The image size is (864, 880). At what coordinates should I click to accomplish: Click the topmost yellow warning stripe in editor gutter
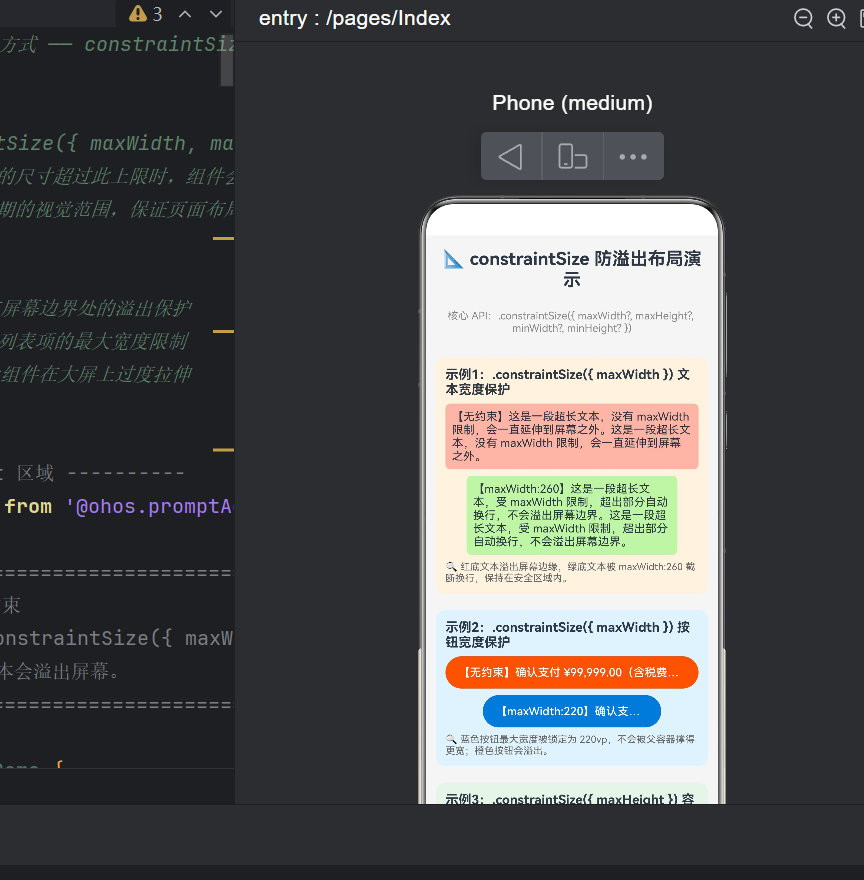coord(223,239)
